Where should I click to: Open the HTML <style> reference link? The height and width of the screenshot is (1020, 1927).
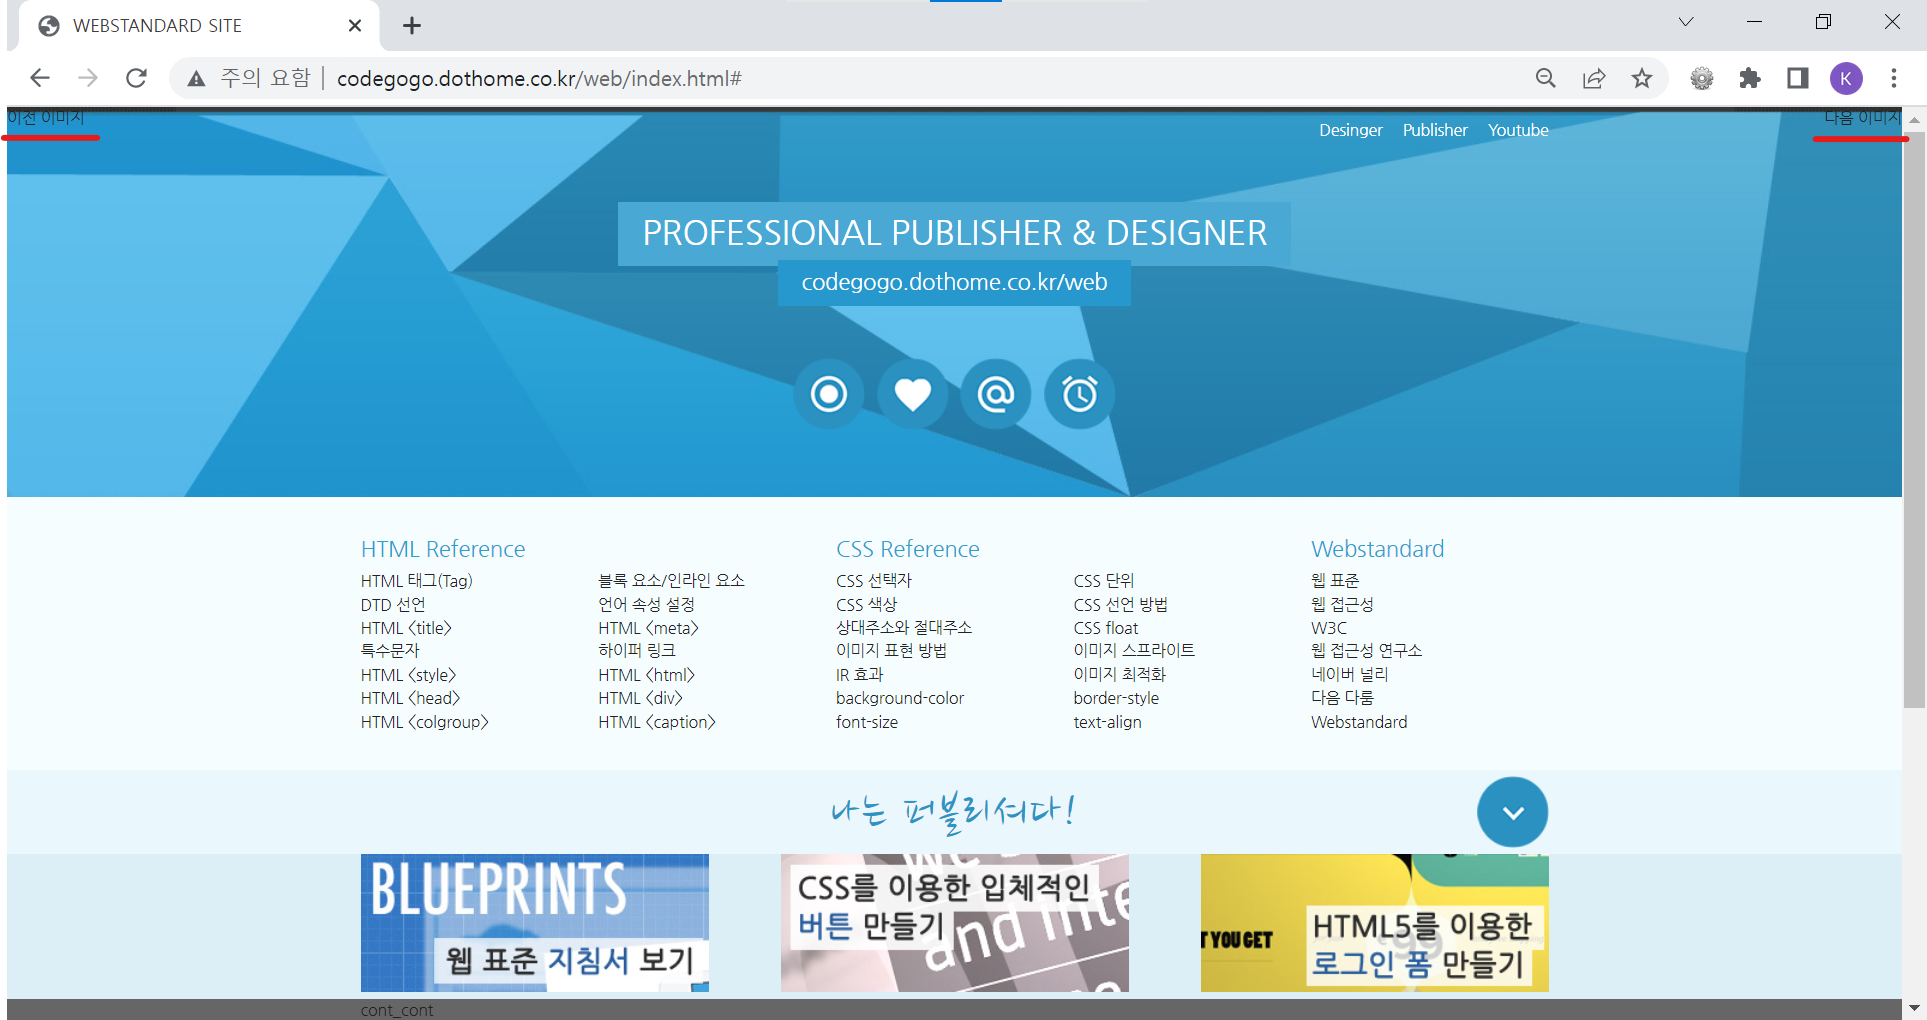[408, 675]
